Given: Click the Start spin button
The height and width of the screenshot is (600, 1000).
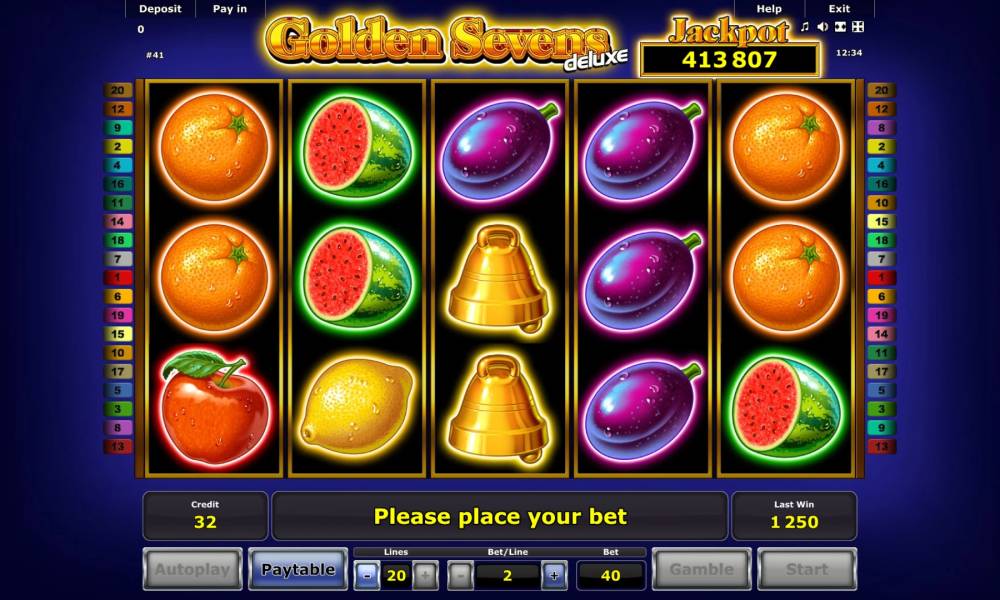Looking at the screenshot, I should 807,569.
